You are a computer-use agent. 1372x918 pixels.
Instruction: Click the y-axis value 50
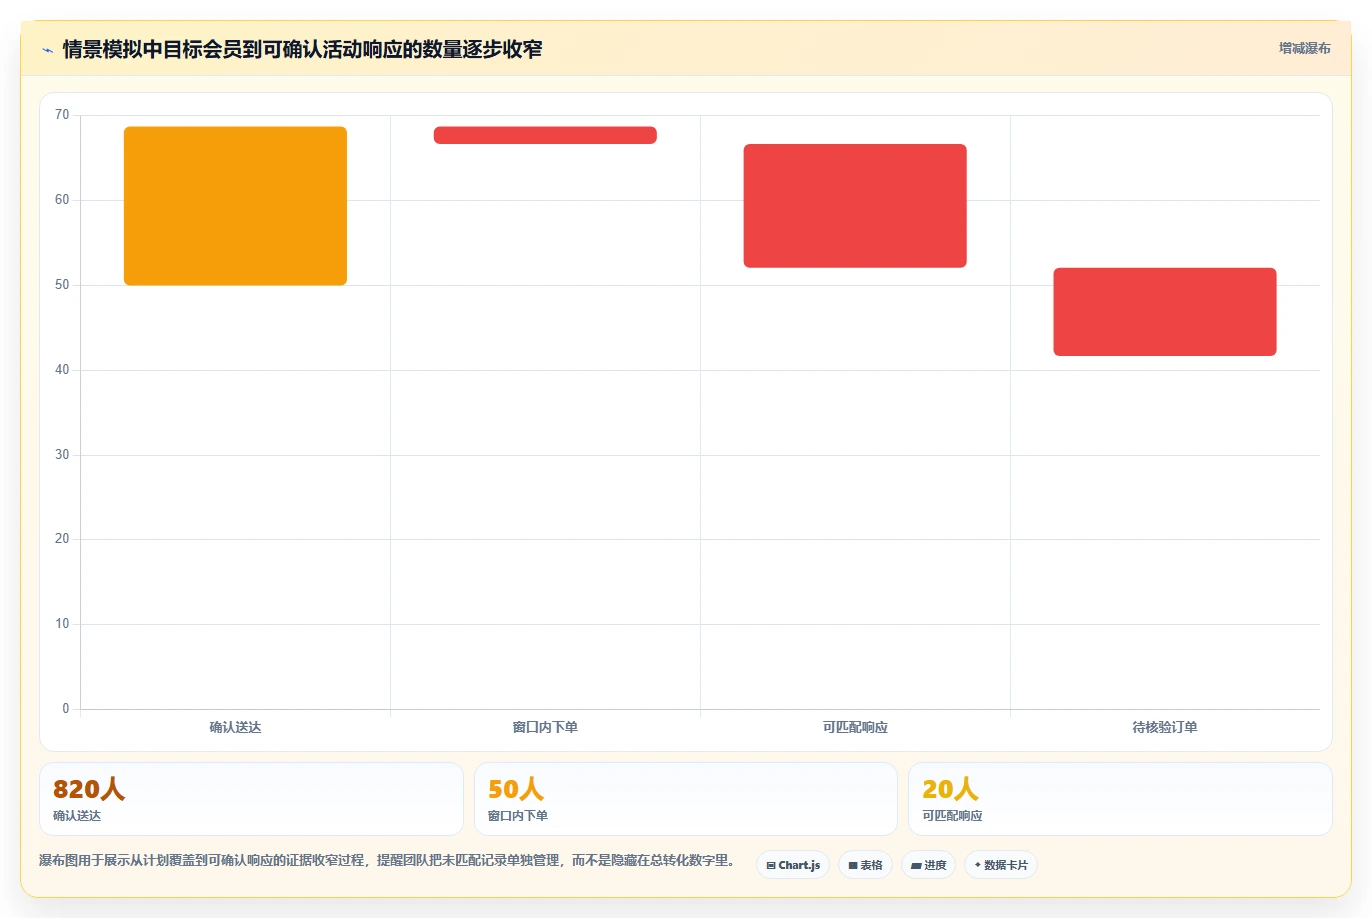(x=62, y=285)
